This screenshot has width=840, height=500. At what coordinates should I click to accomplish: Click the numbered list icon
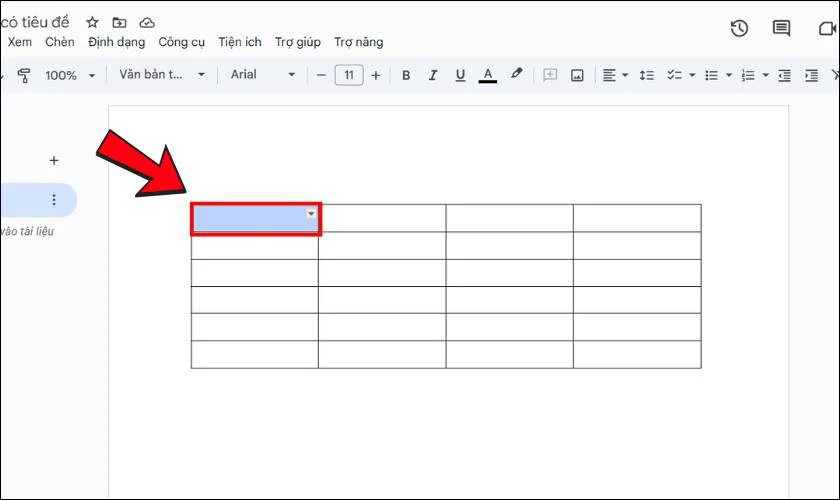(748, 75)
